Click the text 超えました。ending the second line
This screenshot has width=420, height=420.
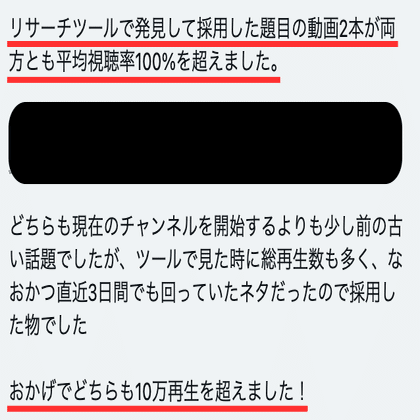click(x=236, y=62)
